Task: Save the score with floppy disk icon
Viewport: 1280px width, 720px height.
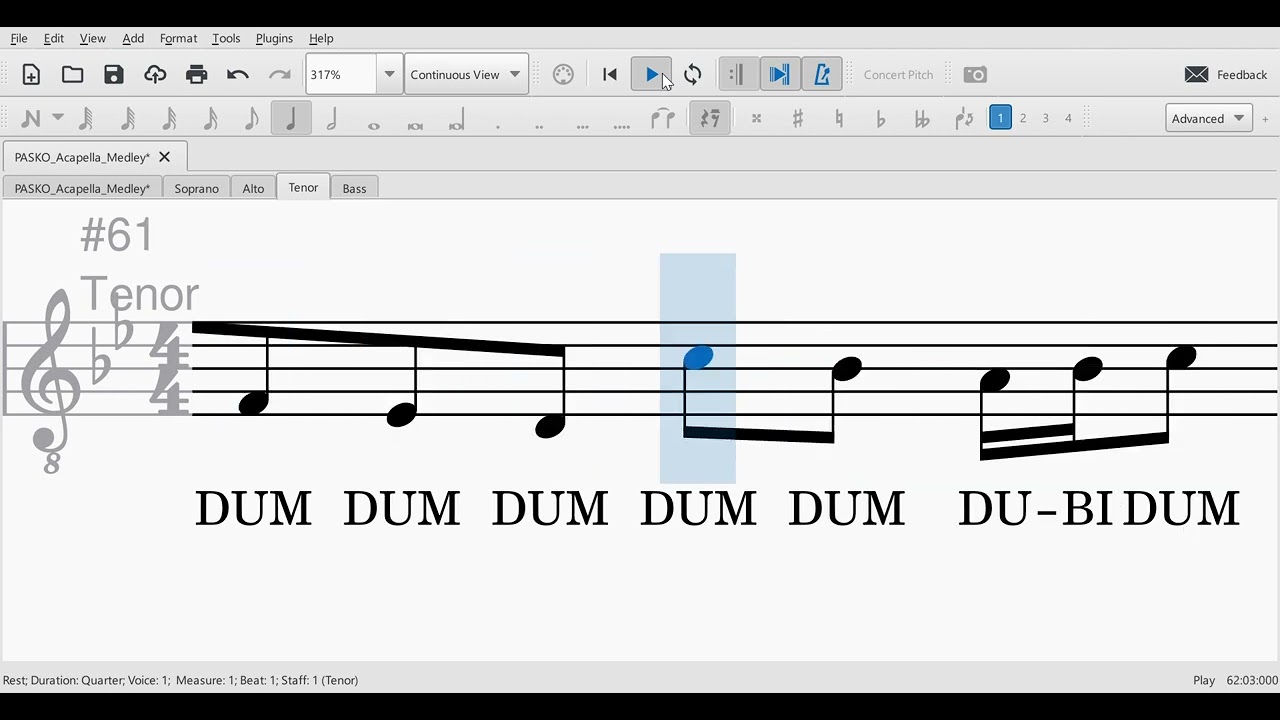Action: click(x=114, y=75)
